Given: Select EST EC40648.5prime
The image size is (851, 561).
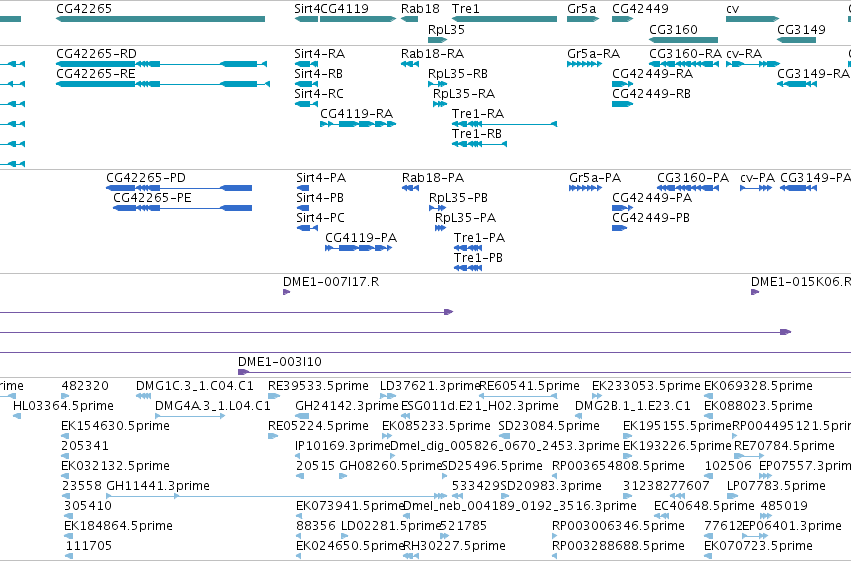Looking at the screenshot, I should tap(661, 516).
